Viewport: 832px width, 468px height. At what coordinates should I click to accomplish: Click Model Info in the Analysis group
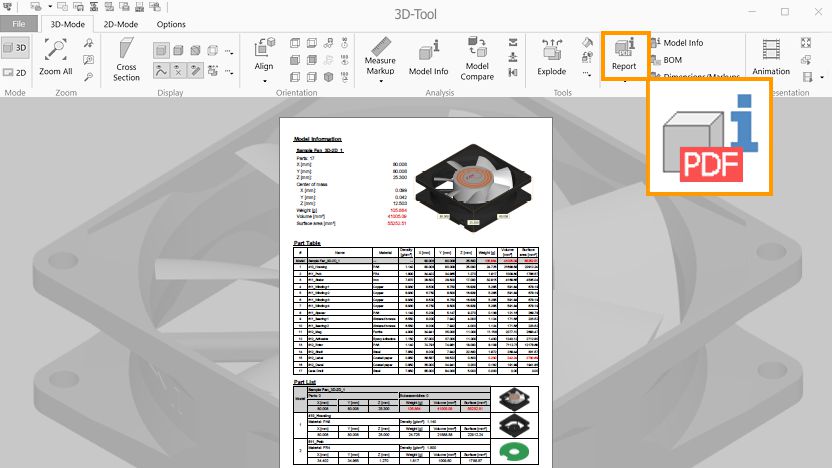point(428,58)
